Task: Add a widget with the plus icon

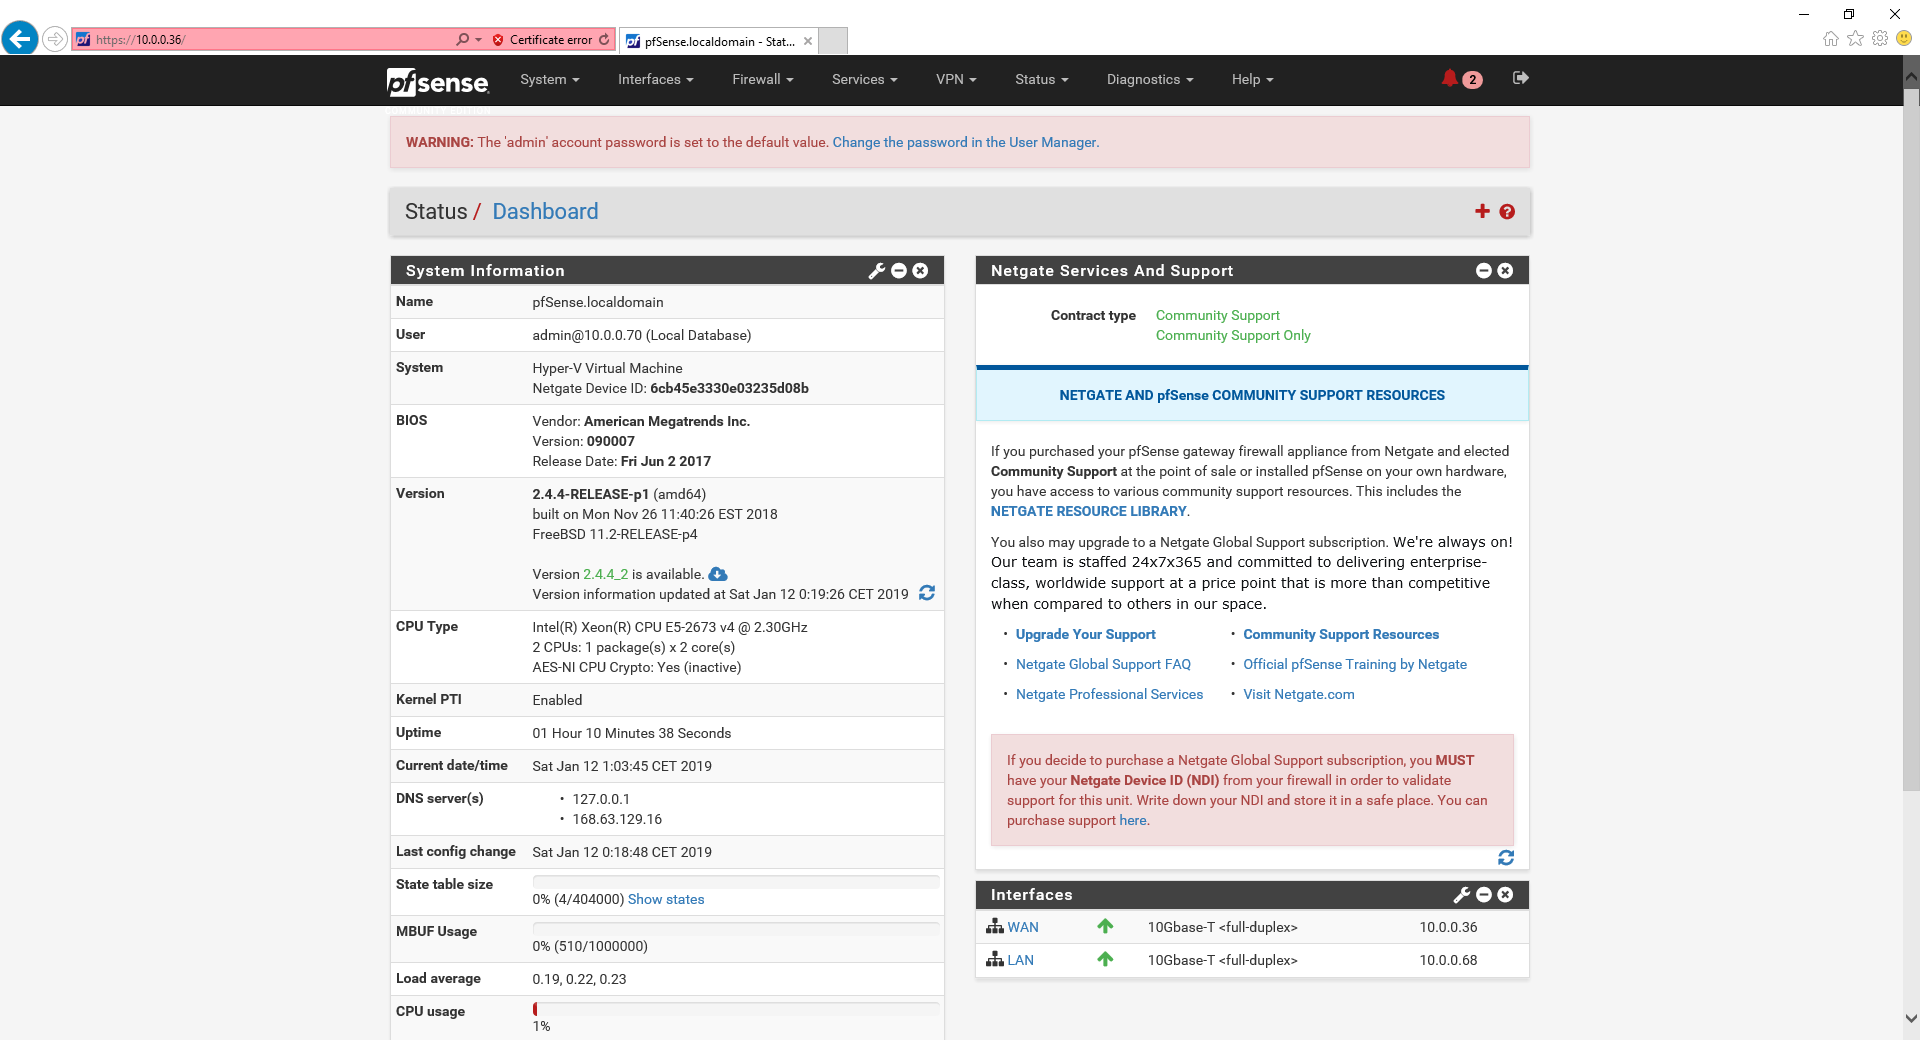Action: (1482, 211)
